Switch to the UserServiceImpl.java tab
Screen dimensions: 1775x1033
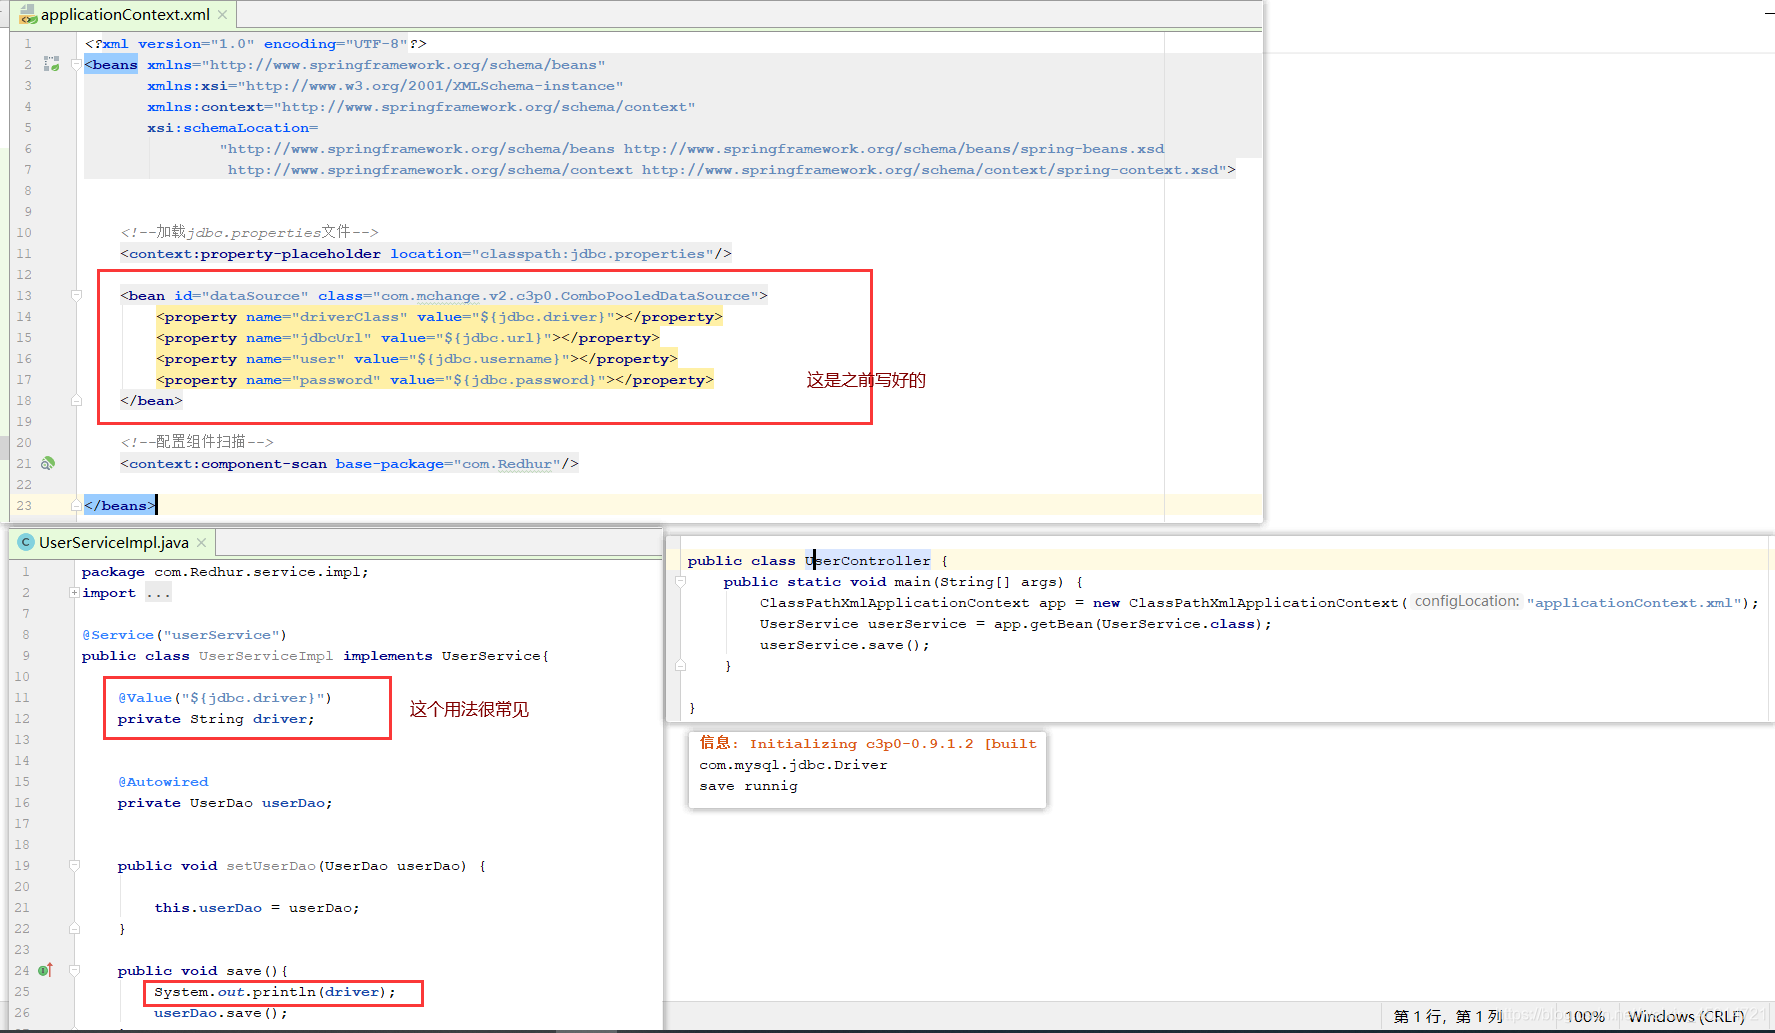[x=113, y=542]
